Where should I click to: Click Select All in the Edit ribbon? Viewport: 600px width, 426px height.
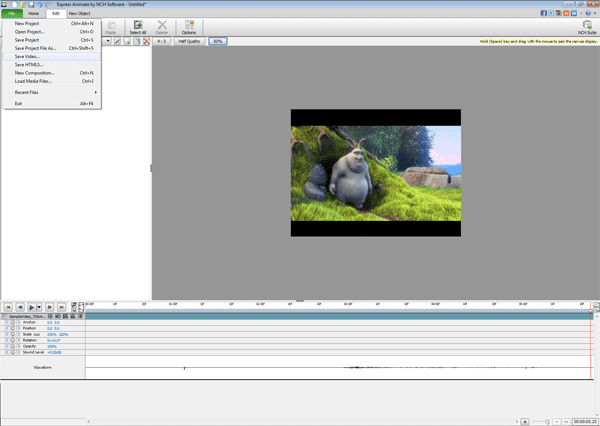138,27
